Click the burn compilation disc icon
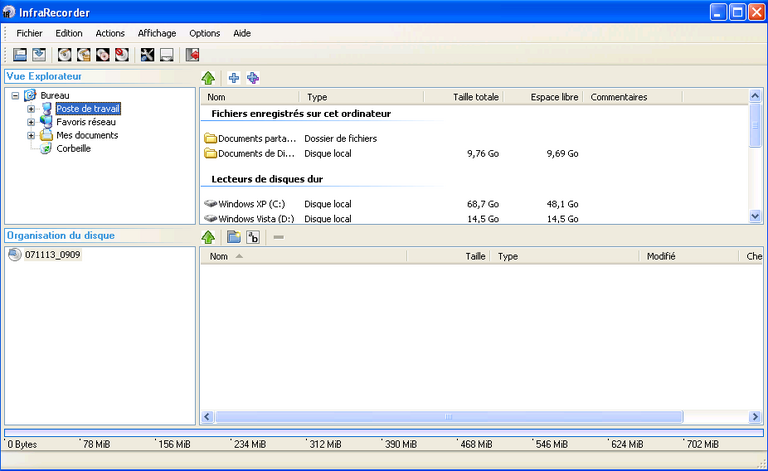Image resolution: width=768 pixels, height=471 pixels. pyautogui.click(x=64, y=54)
